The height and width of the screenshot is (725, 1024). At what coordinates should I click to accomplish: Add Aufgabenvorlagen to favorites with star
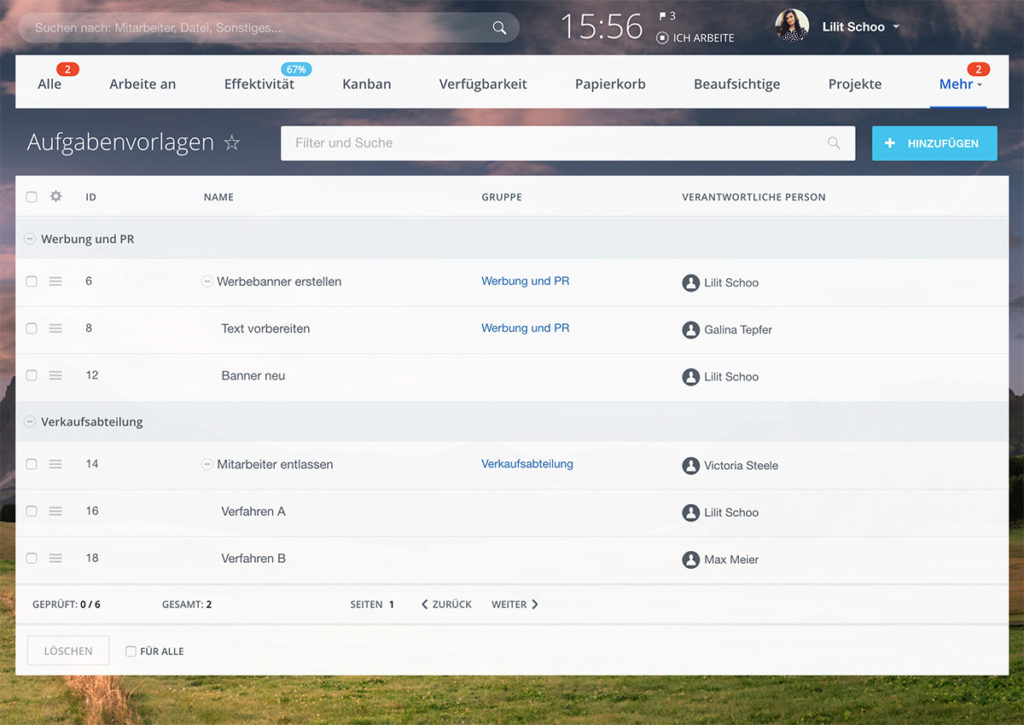click(232, 142)
